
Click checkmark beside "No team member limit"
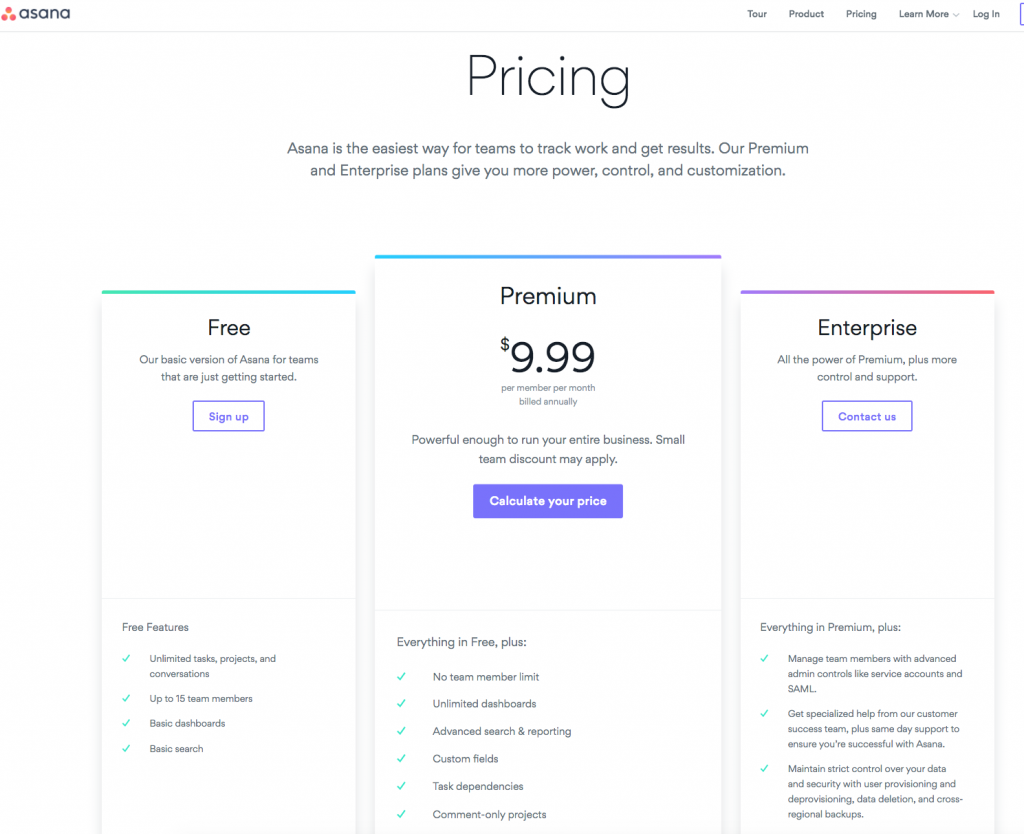click(401, 676)
